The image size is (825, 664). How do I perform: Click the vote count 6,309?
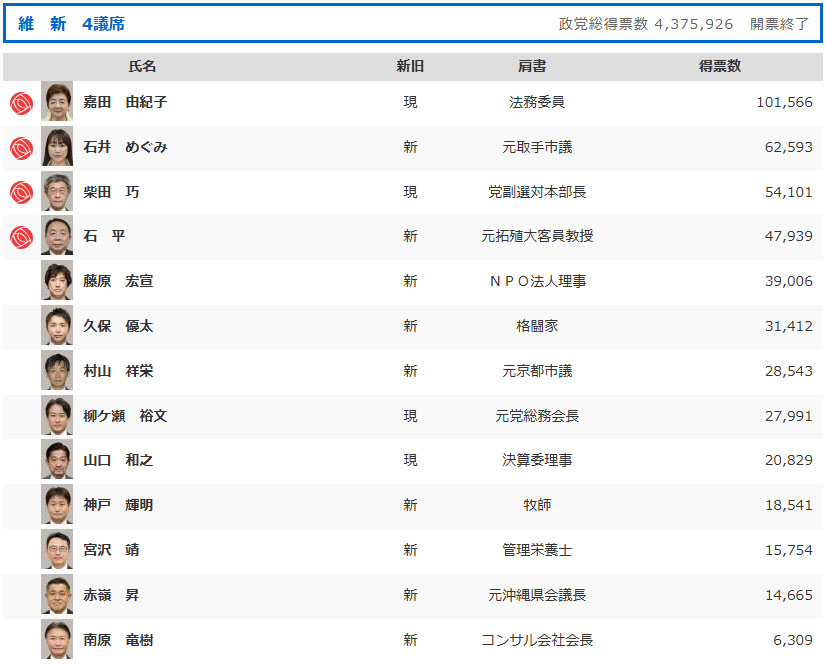pyautogui.click(x=793, y=640)
